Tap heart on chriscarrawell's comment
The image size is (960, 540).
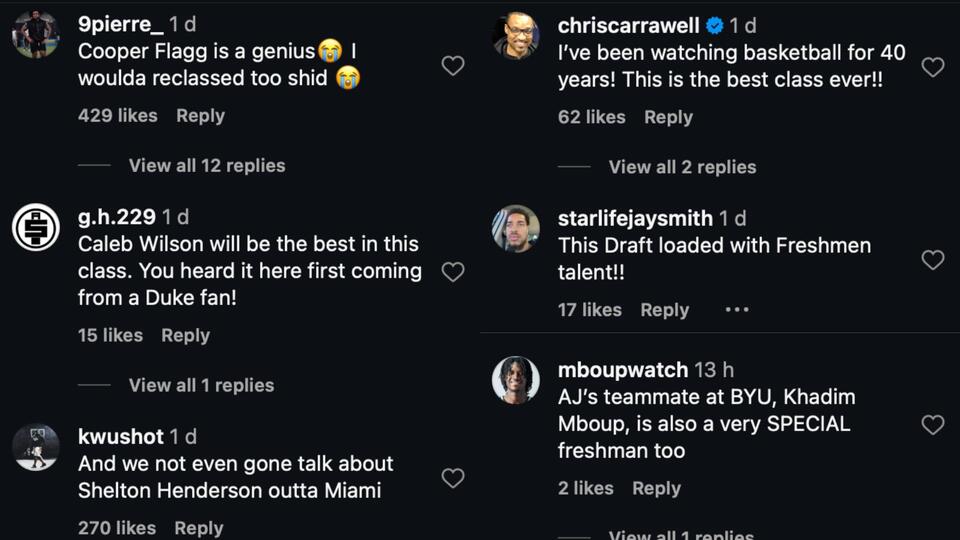[x=932, y=67]
